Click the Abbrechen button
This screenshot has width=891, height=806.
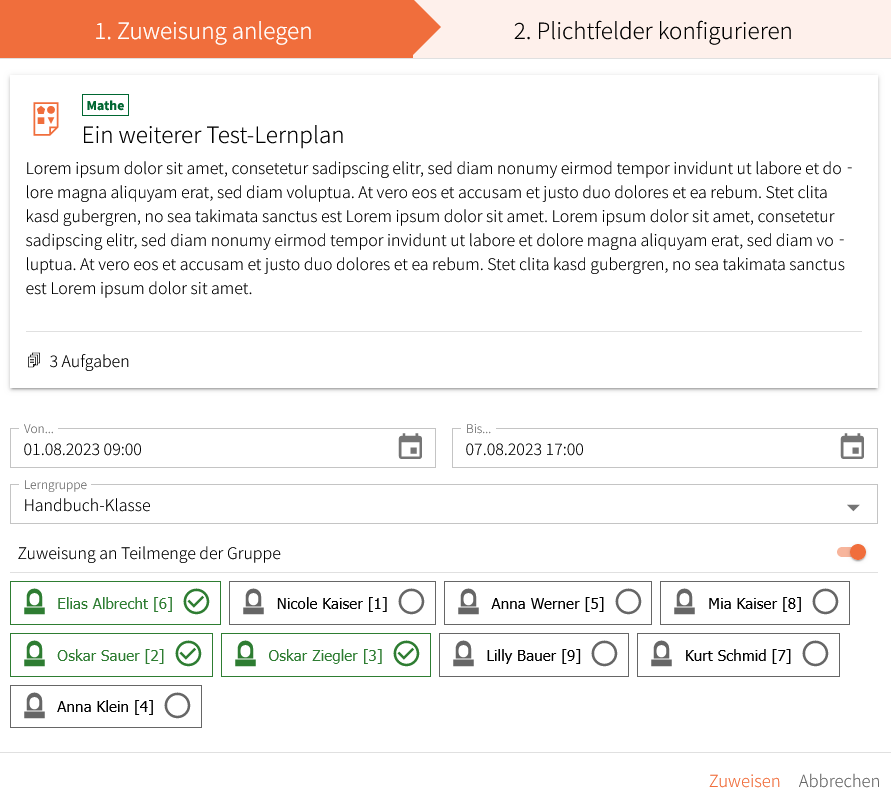coord(839,781)
